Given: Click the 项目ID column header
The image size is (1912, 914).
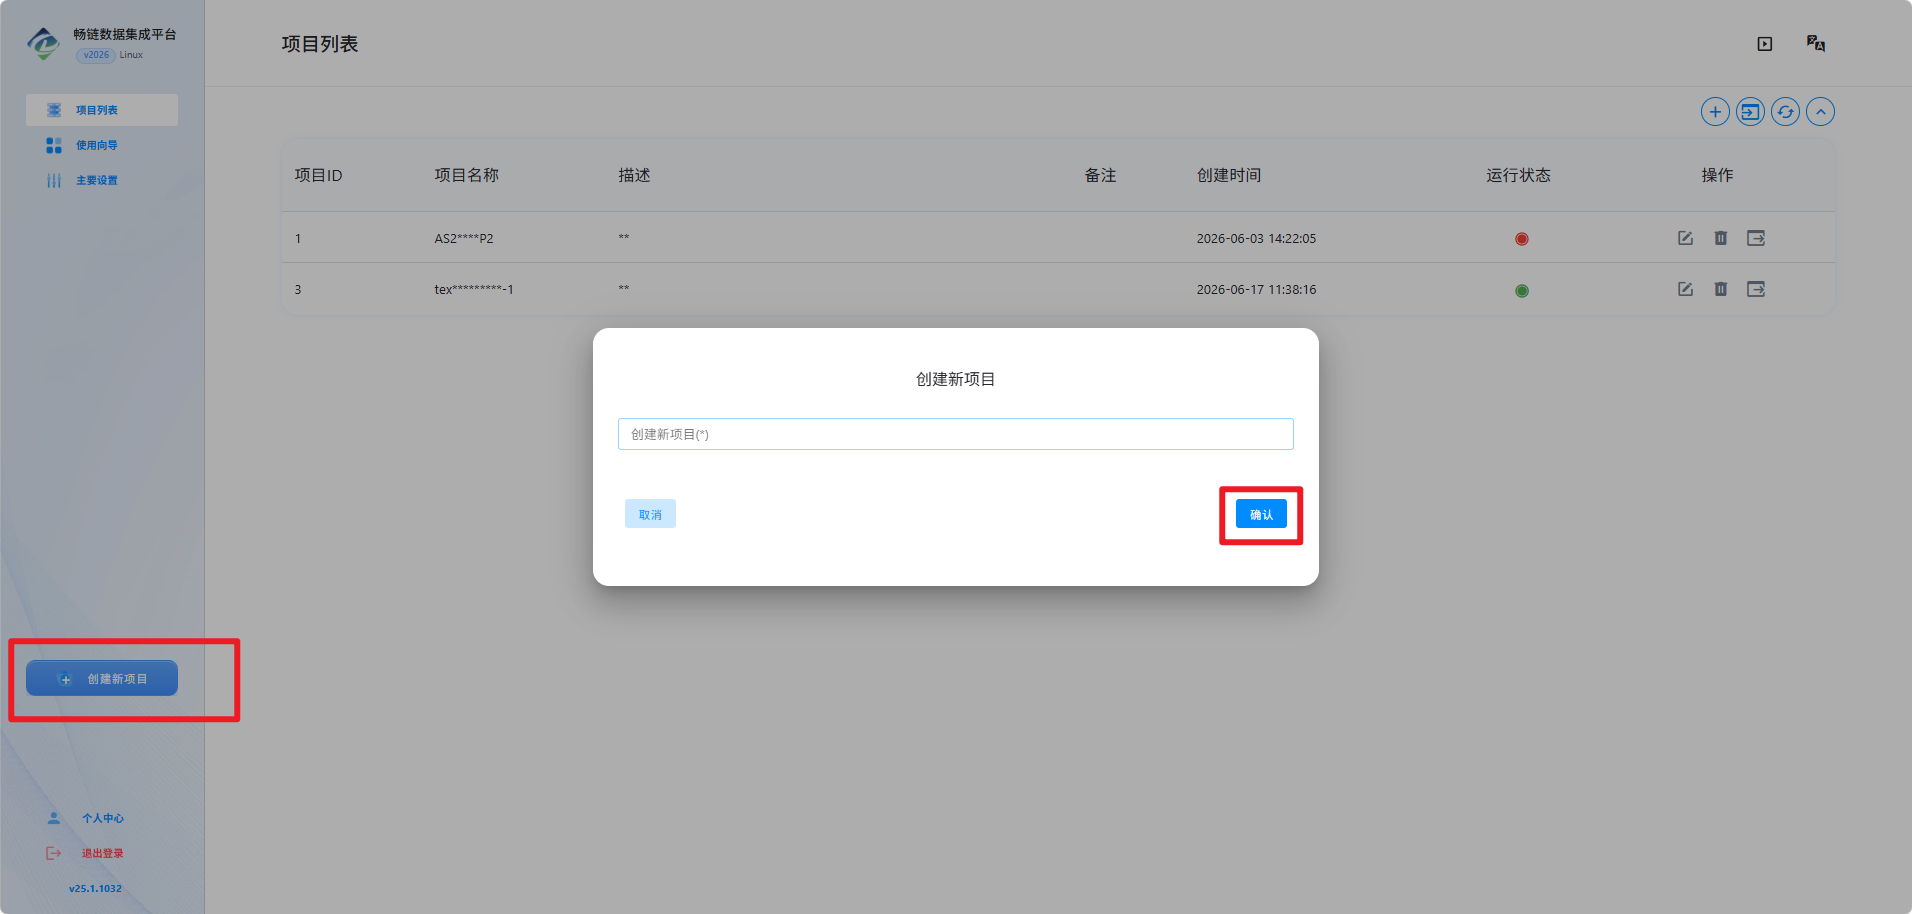Looking at the screenshot, I should (x=318, y=175).
